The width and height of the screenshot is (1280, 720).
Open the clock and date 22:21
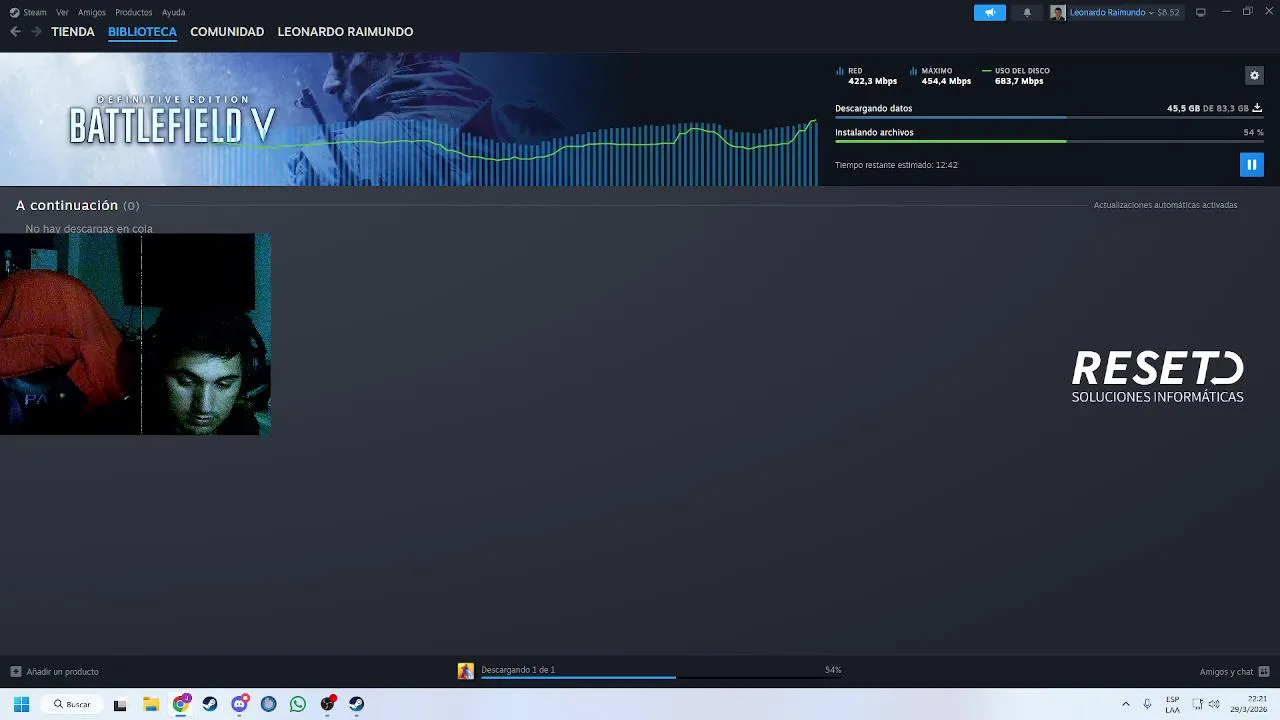[x=1250, y=704]
